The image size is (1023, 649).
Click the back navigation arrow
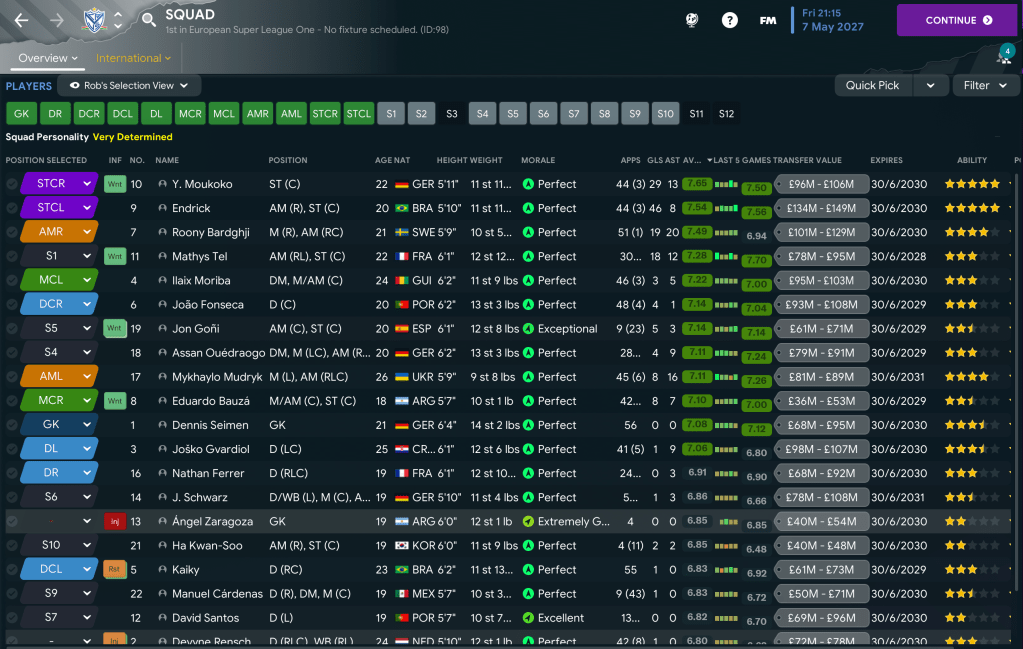coord(22,20)
